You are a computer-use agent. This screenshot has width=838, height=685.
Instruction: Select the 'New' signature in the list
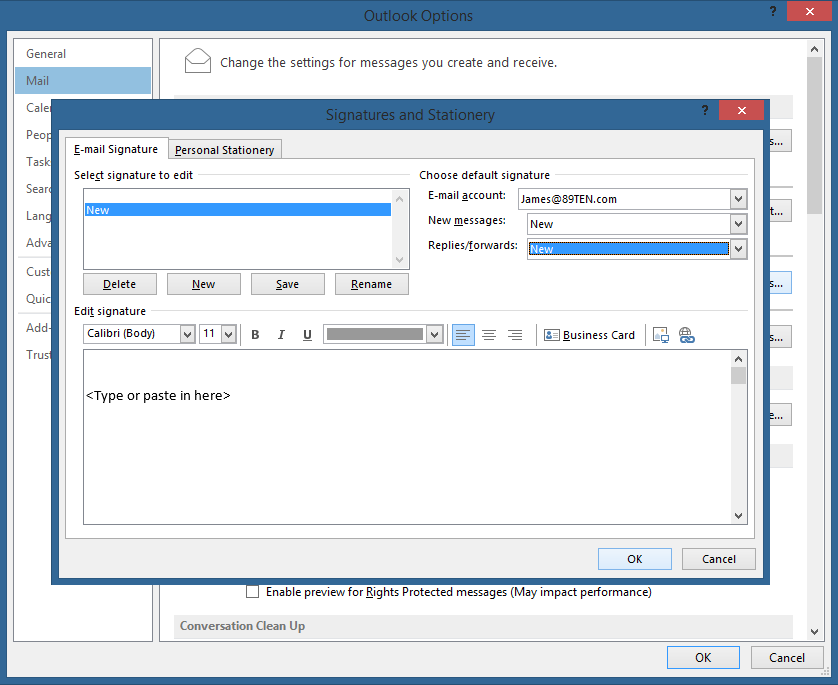[x=238, y=210]
